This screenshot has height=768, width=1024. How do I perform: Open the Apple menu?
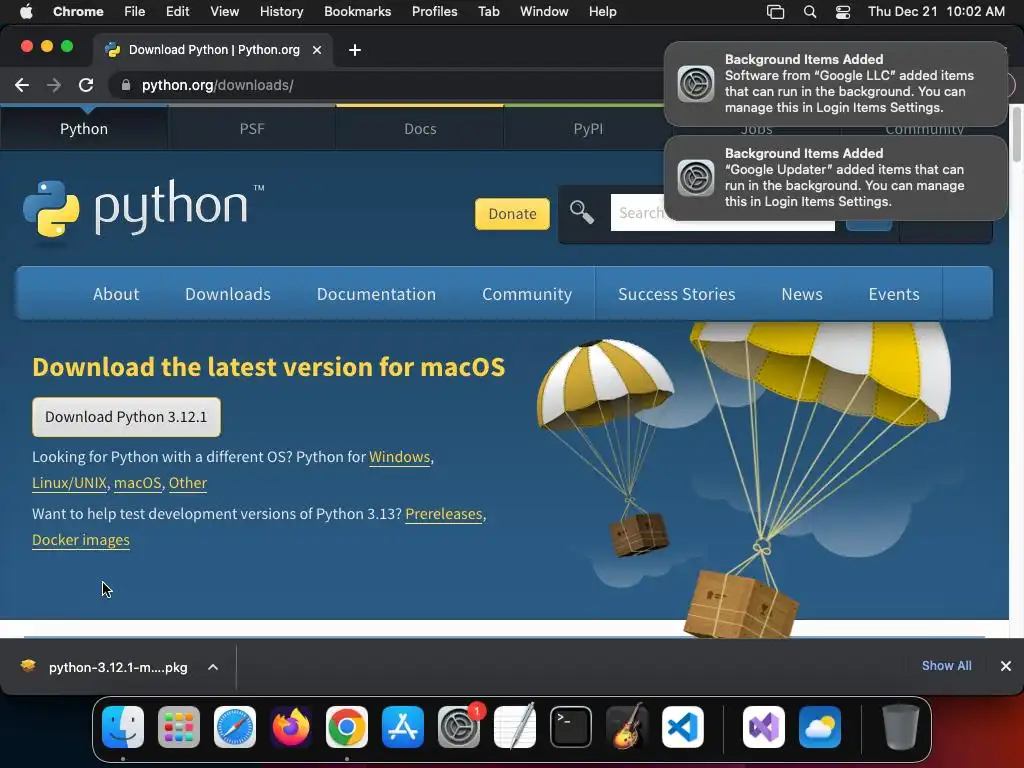[25, 12]
